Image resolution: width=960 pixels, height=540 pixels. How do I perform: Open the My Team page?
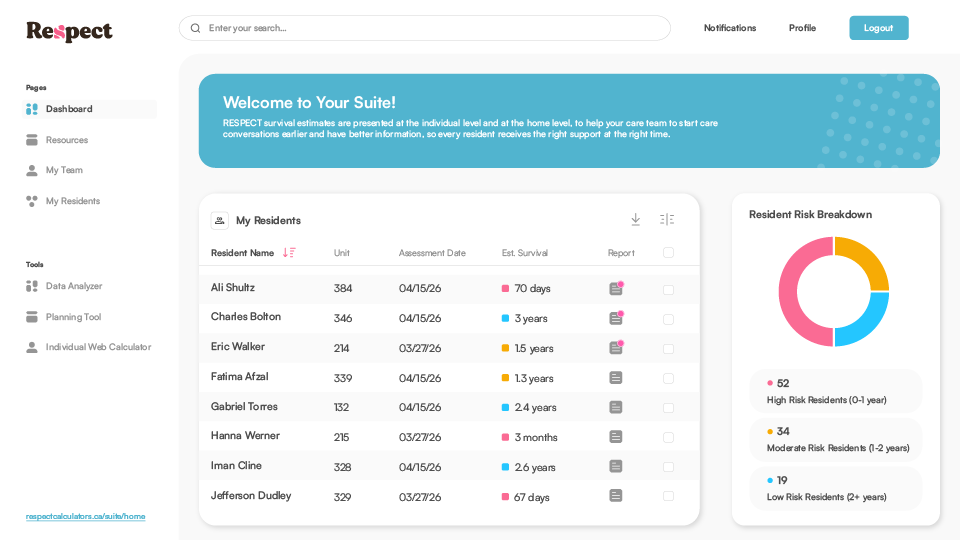click(64, 170)
